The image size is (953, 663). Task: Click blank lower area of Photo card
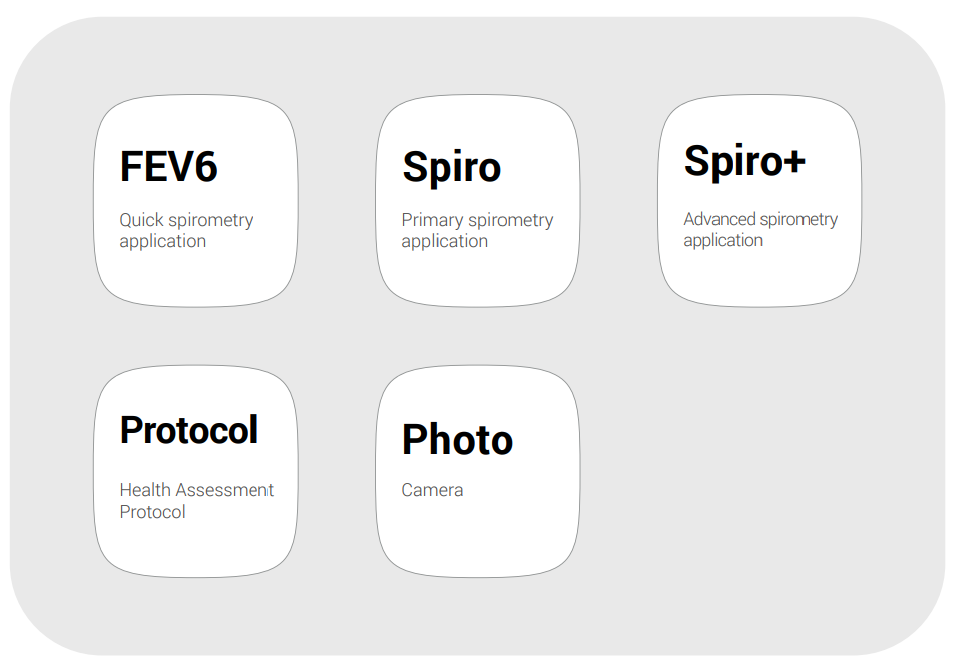click(478, 540)
